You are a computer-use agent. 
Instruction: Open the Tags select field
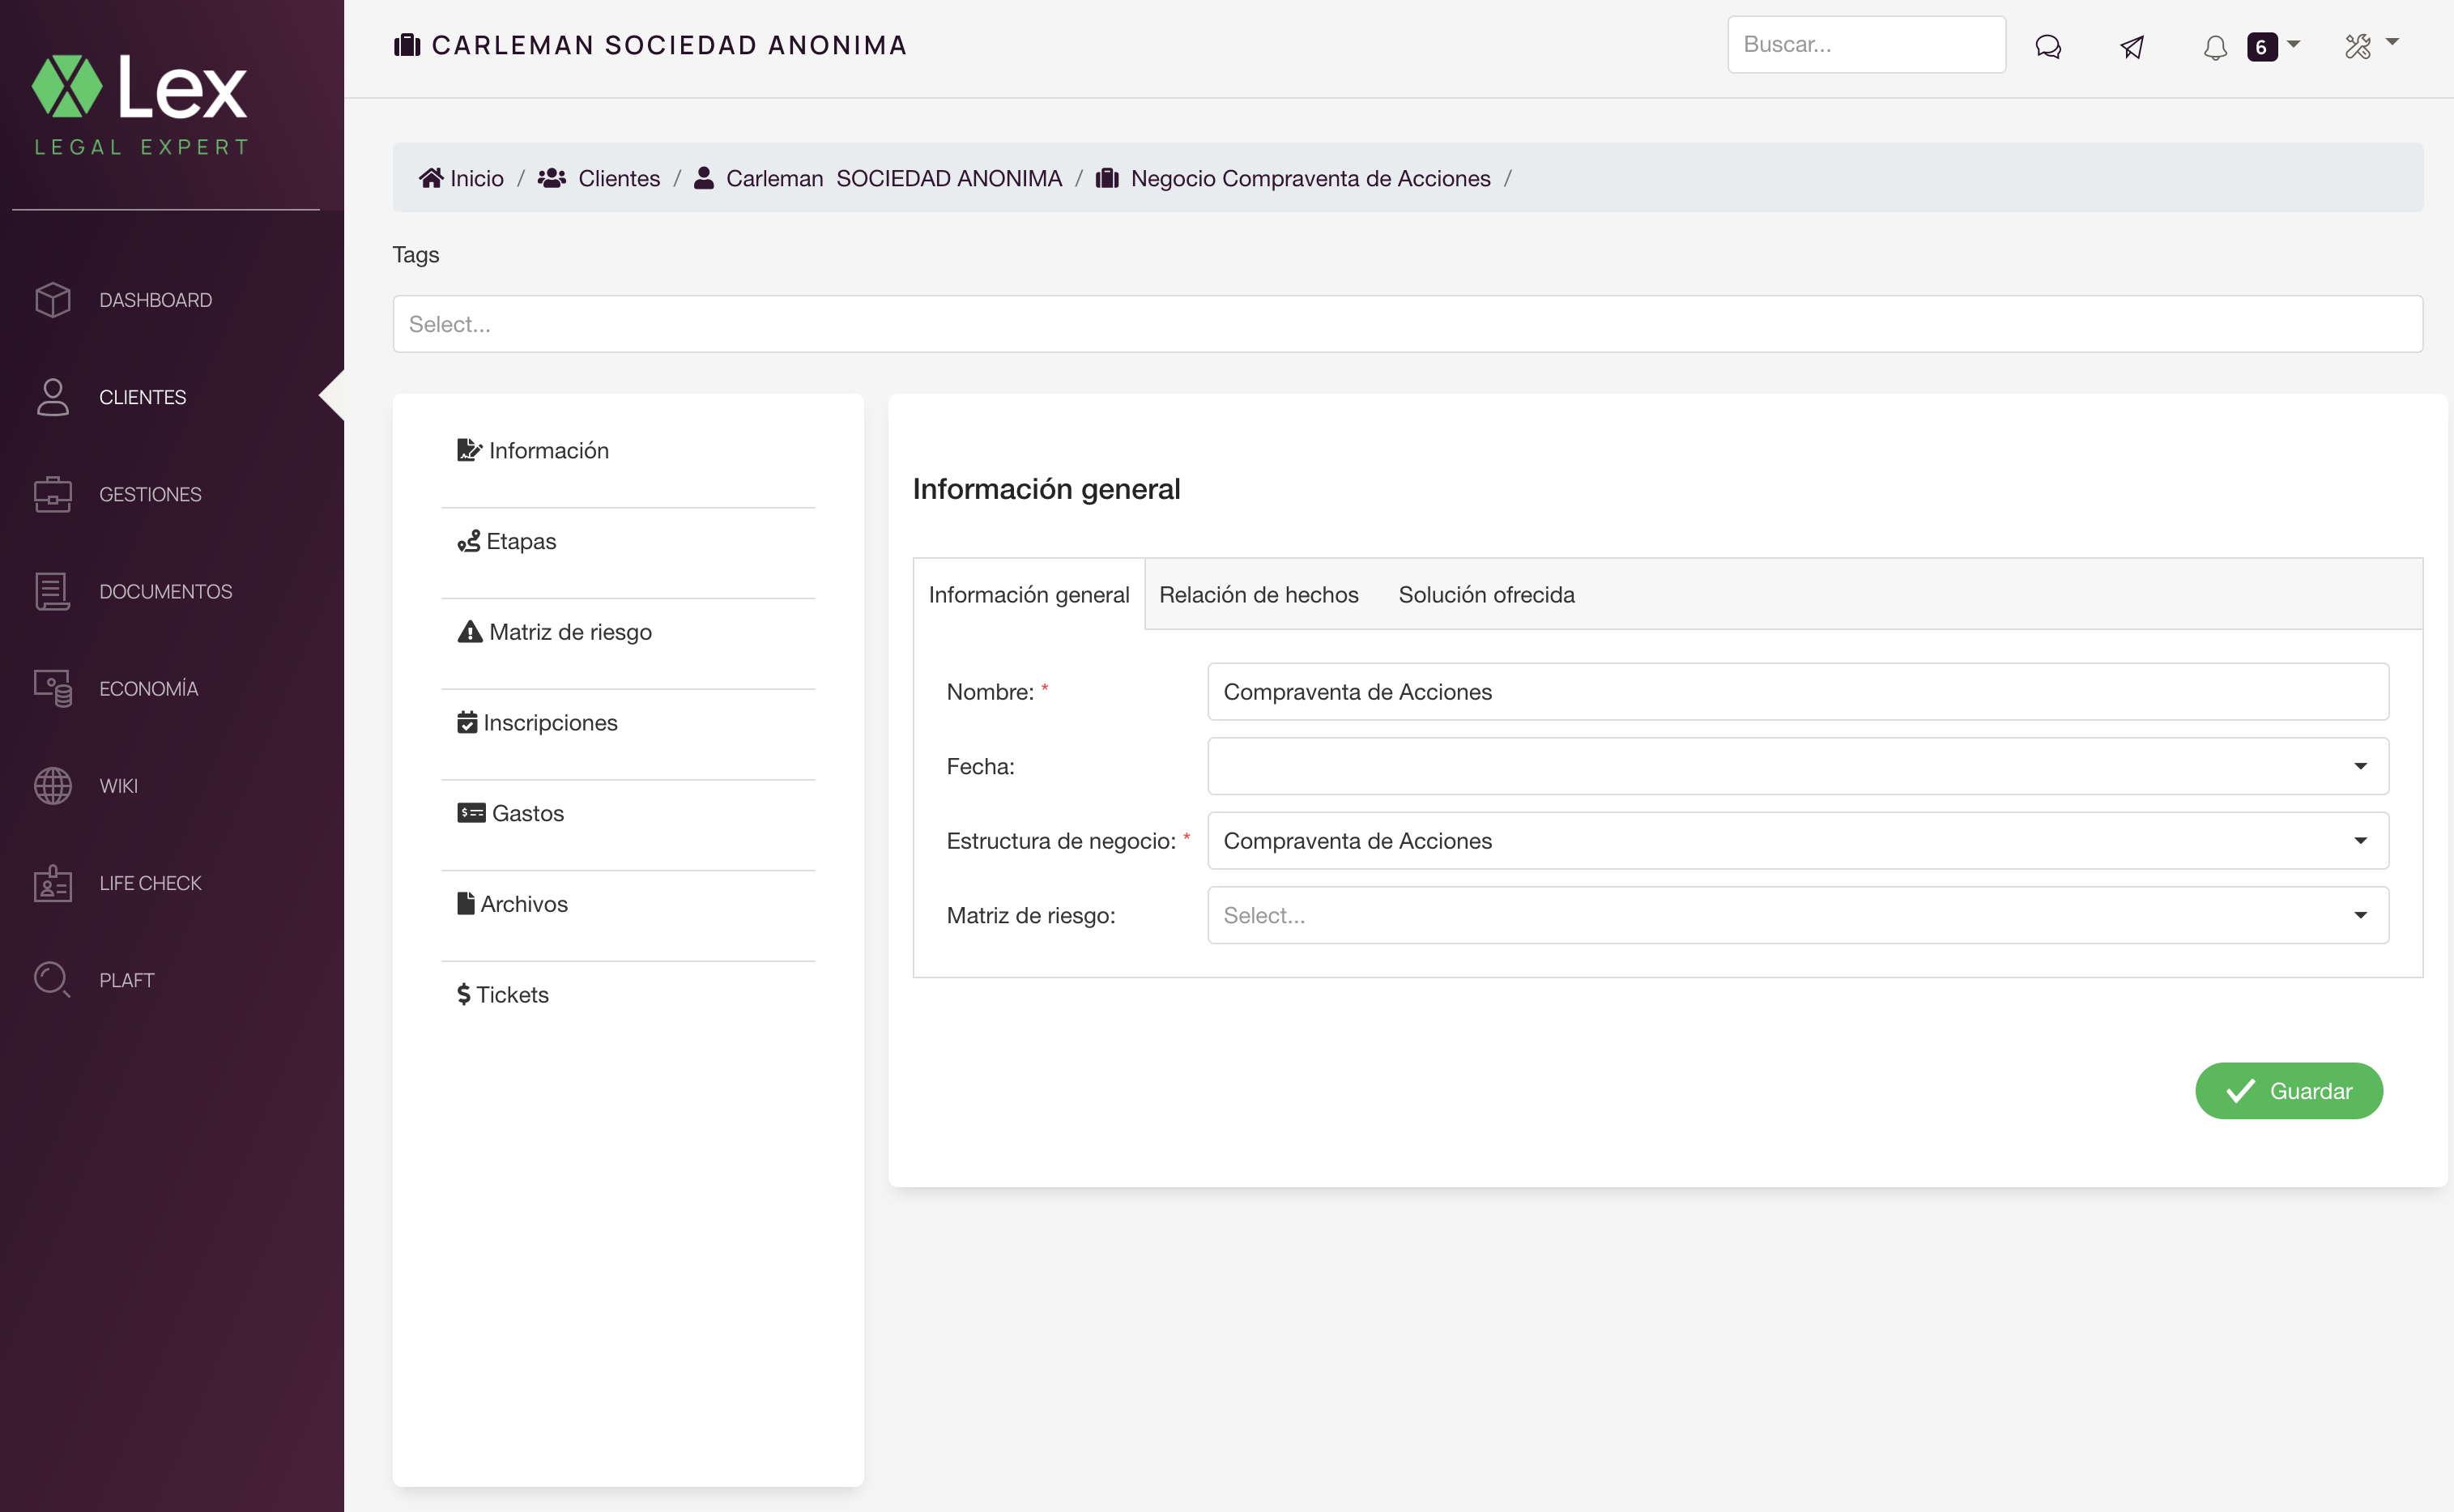click(1408, 324)
